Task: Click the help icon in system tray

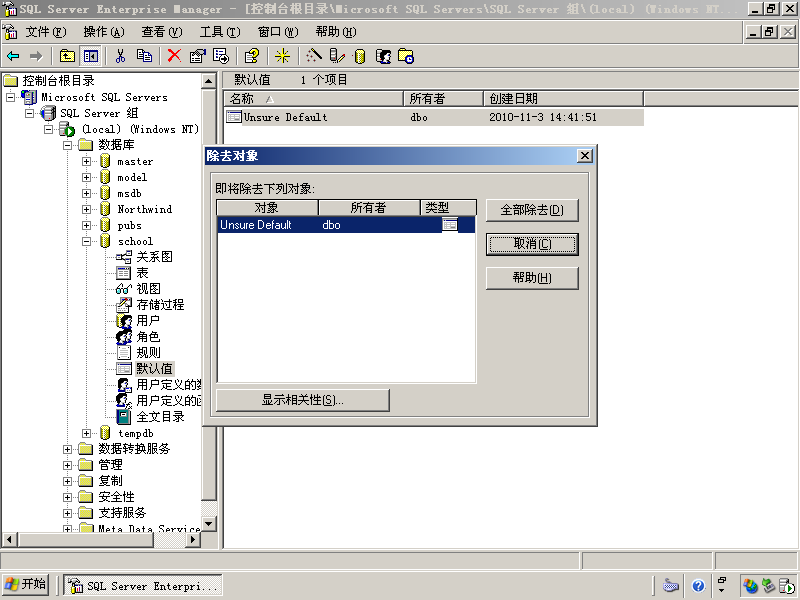Action: (x=698, y=586)
